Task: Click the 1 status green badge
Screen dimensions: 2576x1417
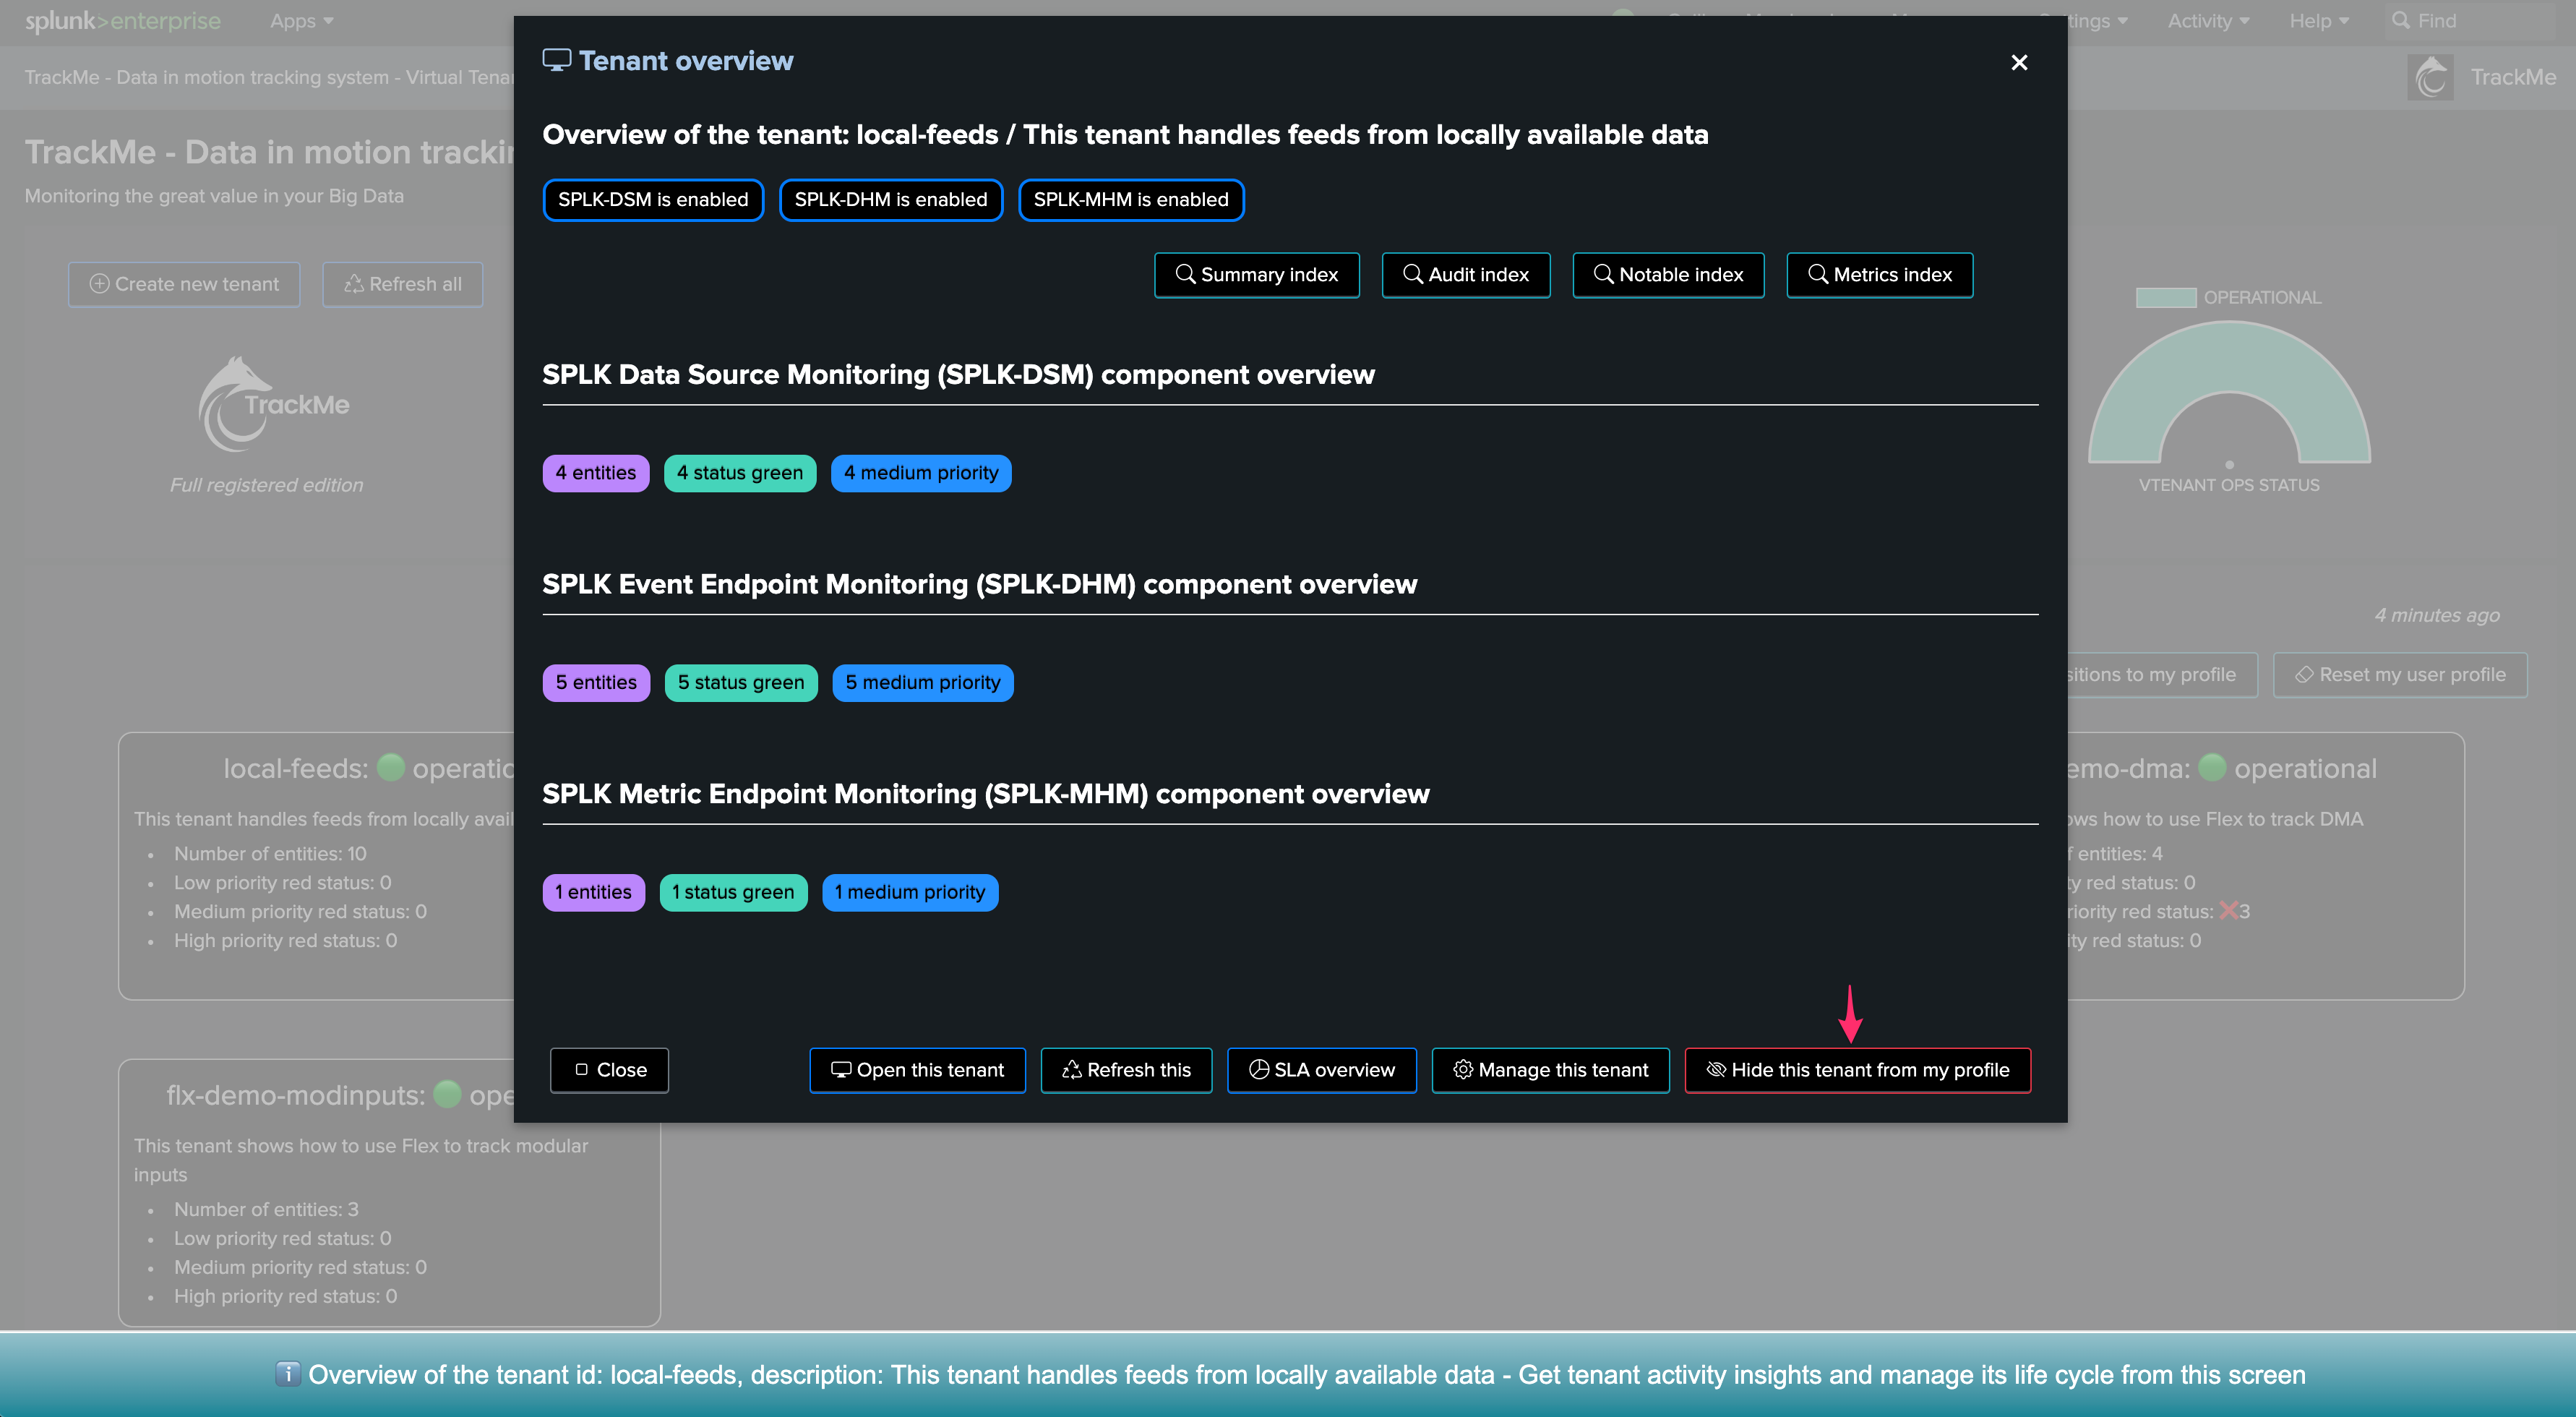Action: click(x=733, y=892)
